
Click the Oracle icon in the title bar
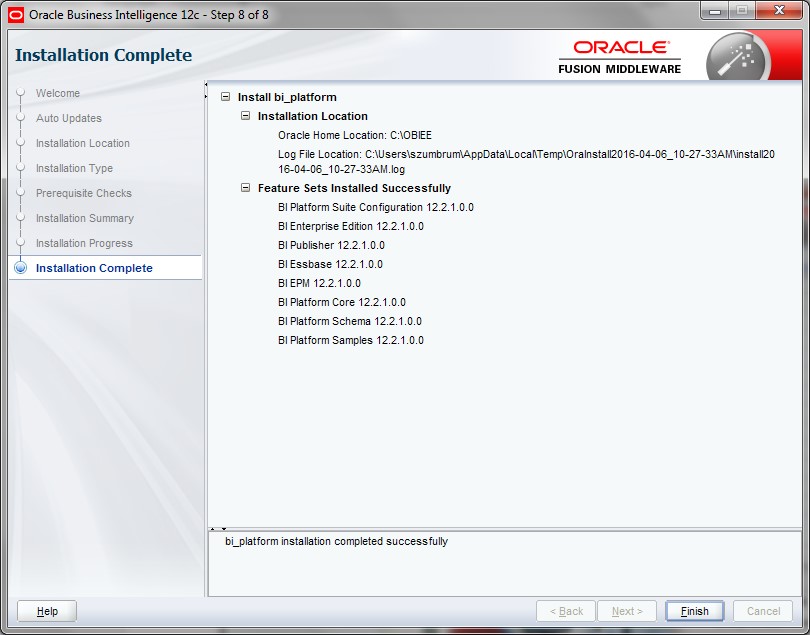(15, 15)
